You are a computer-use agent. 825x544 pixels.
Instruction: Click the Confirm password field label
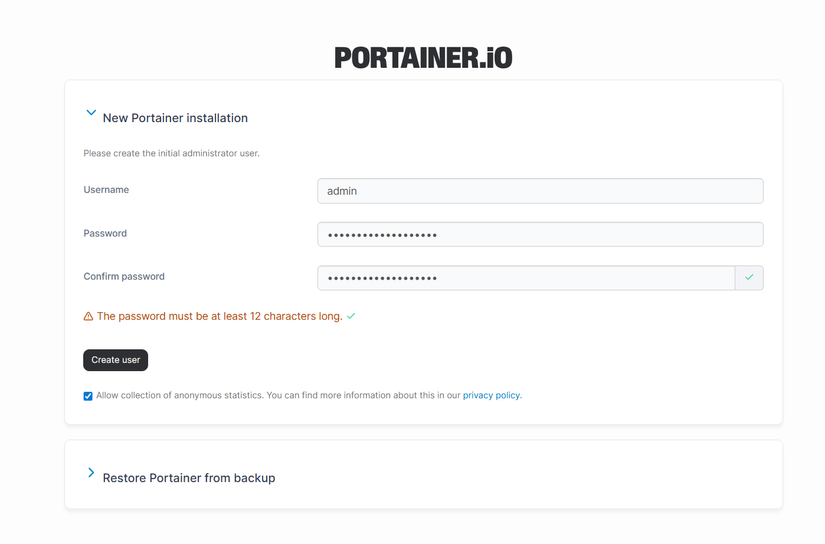(124, 277)
